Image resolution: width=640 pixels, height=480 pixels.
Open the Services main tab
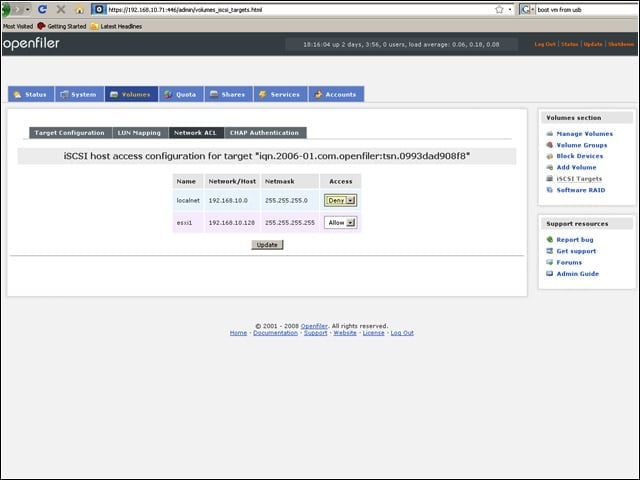280,94
